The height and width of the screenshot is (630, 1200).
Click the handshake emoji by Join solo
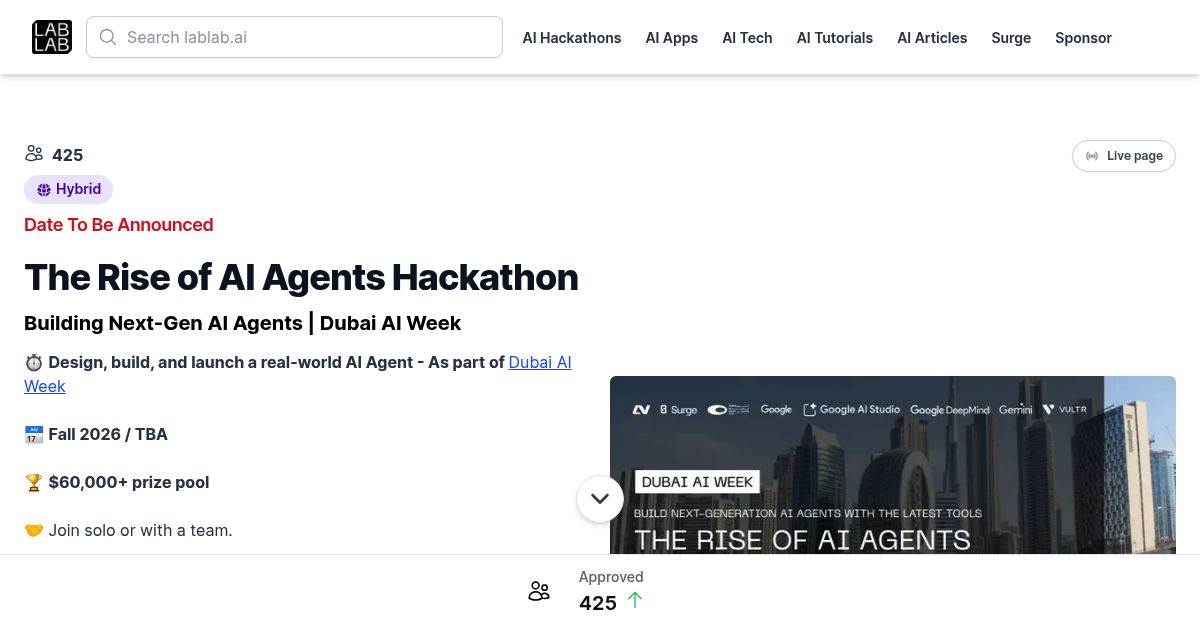coord(34,530)
